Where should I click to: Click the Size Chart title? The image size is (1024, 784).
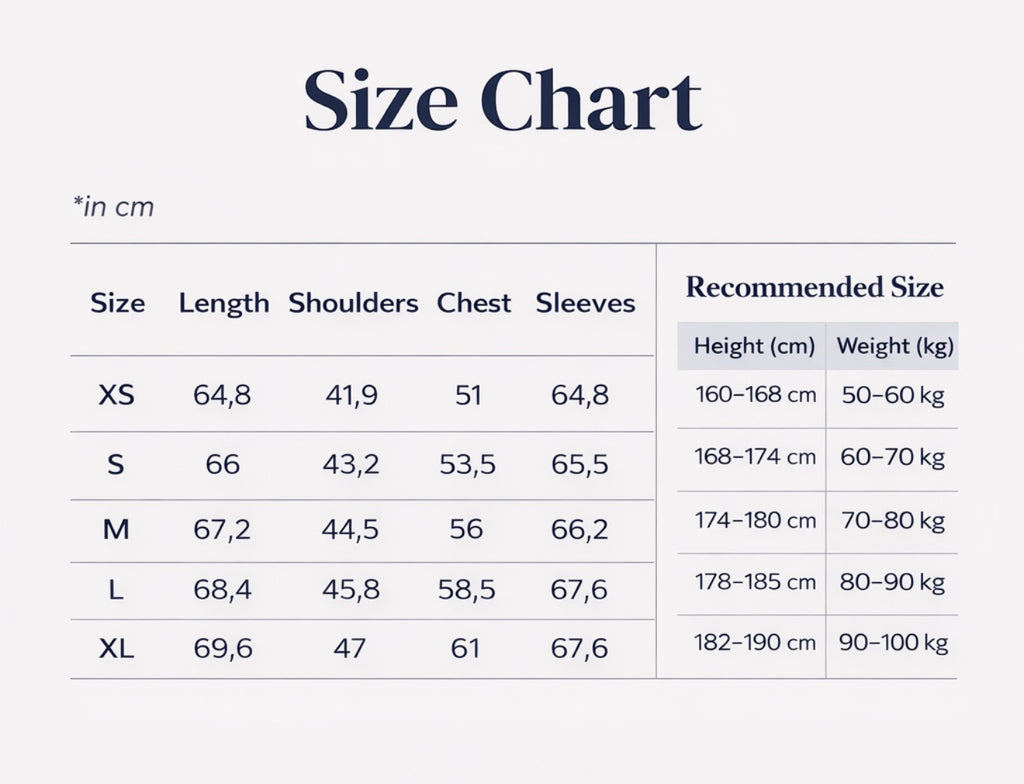coord(502,101)
